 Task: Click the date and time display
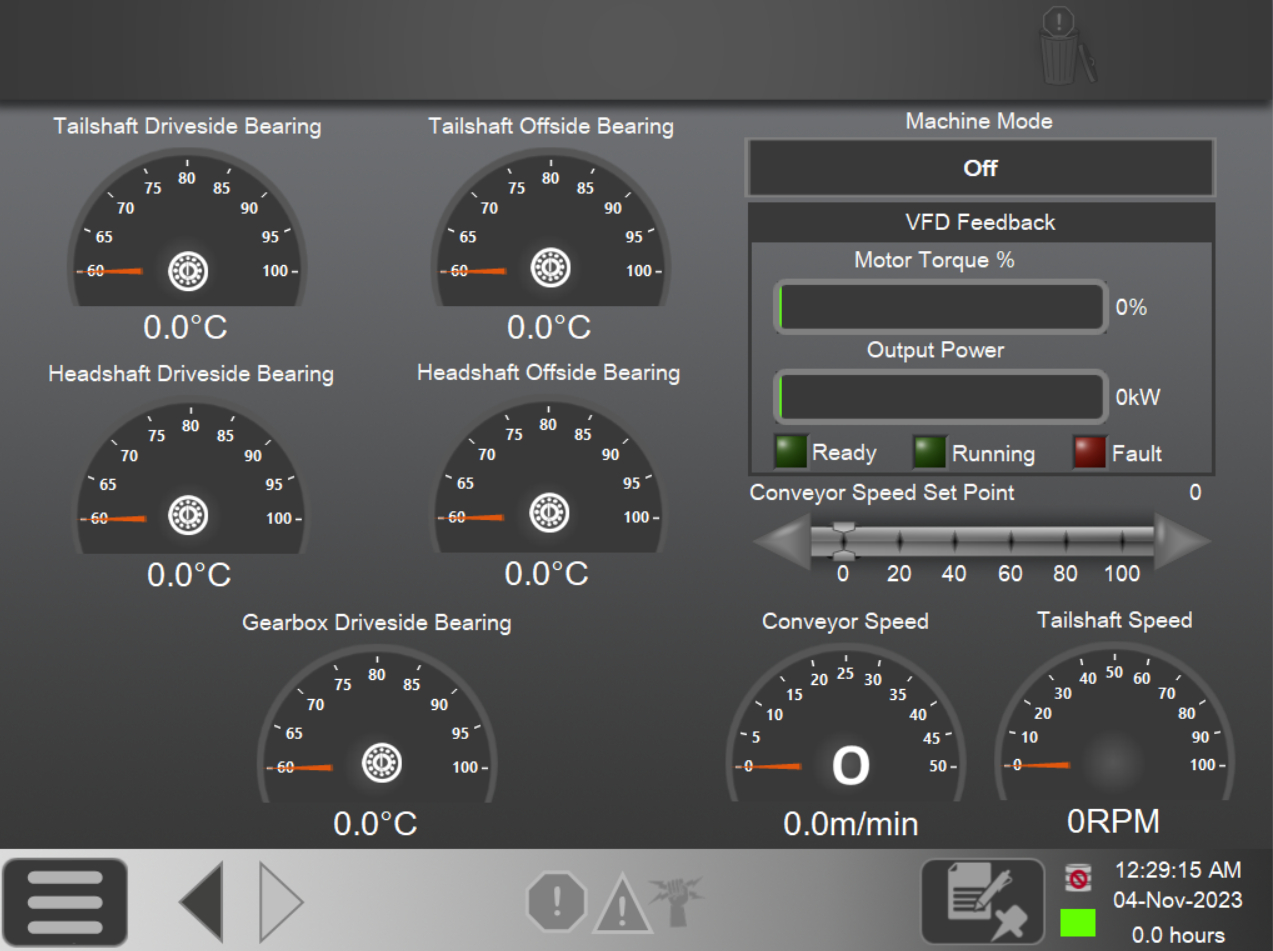1178,884
